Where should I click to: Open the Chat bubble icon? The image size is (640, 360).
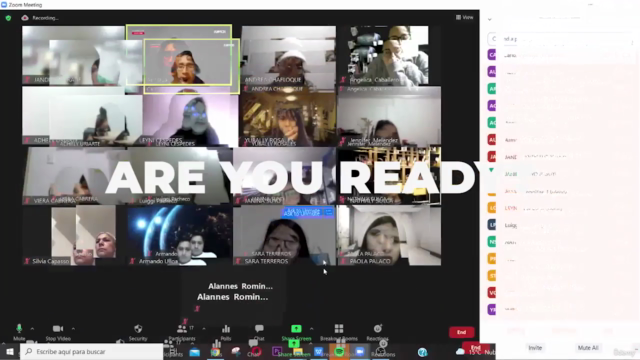[259, 328]
